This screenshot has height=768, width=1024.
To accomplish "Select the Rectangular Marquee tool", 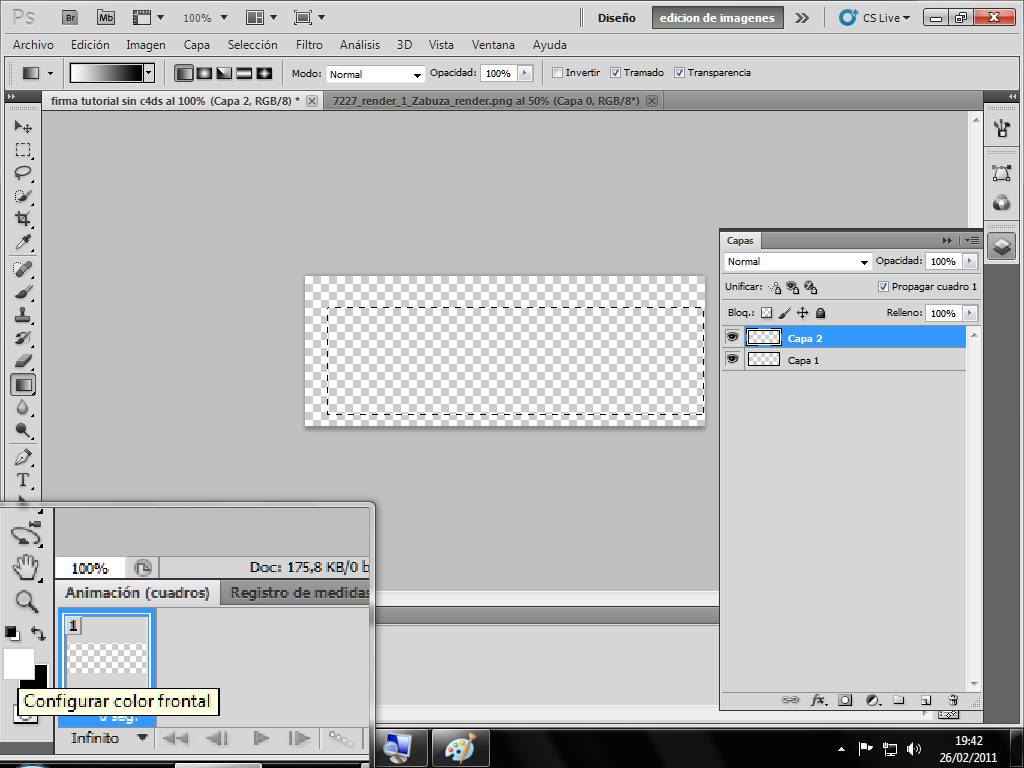I will tap(23, 150).
